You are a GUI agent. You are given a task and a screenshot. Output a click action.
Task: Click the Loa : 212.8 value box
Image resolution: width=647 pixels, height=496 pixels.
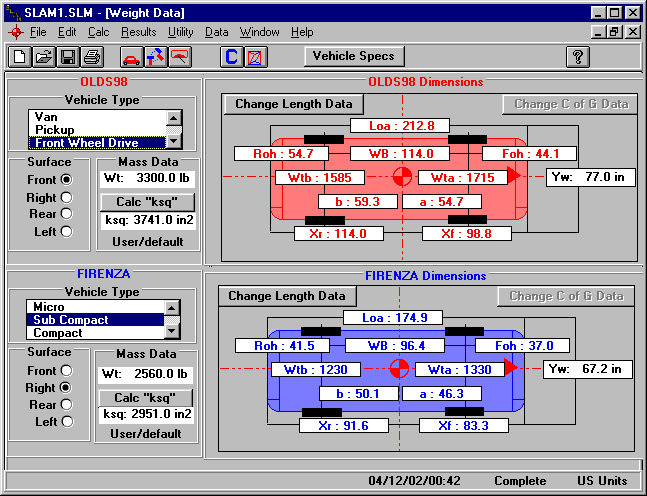[400, 125]
